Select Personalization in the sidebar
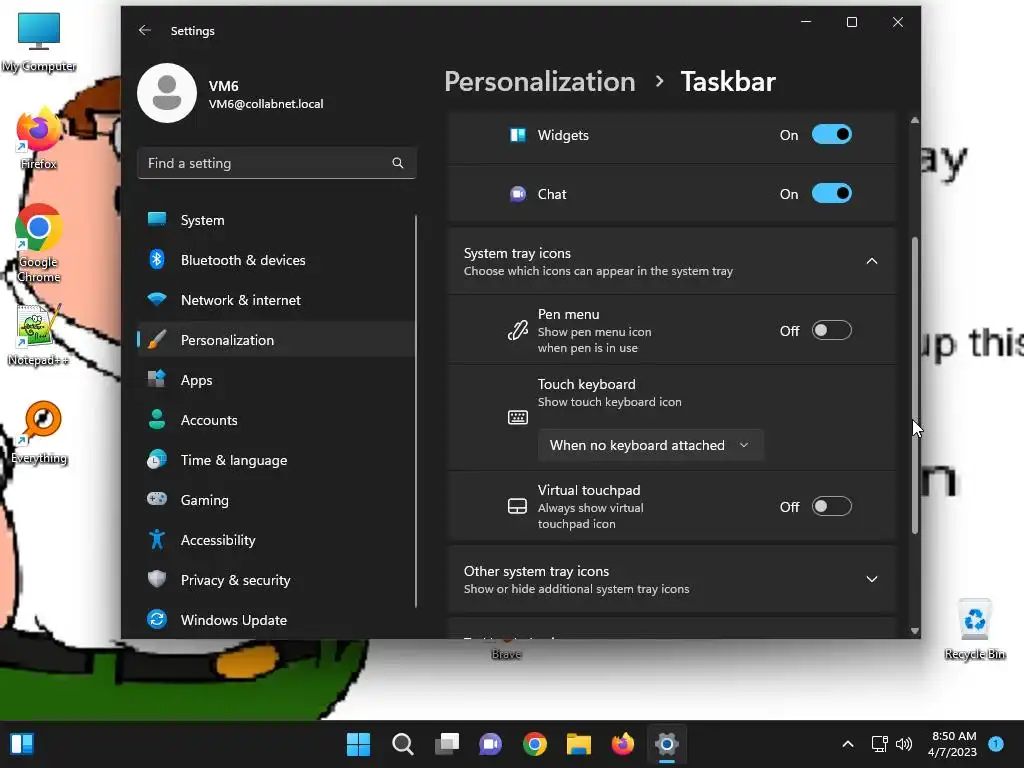This screenshot has width=1024, height=768. pyautogui.click(x=276, y=340)
